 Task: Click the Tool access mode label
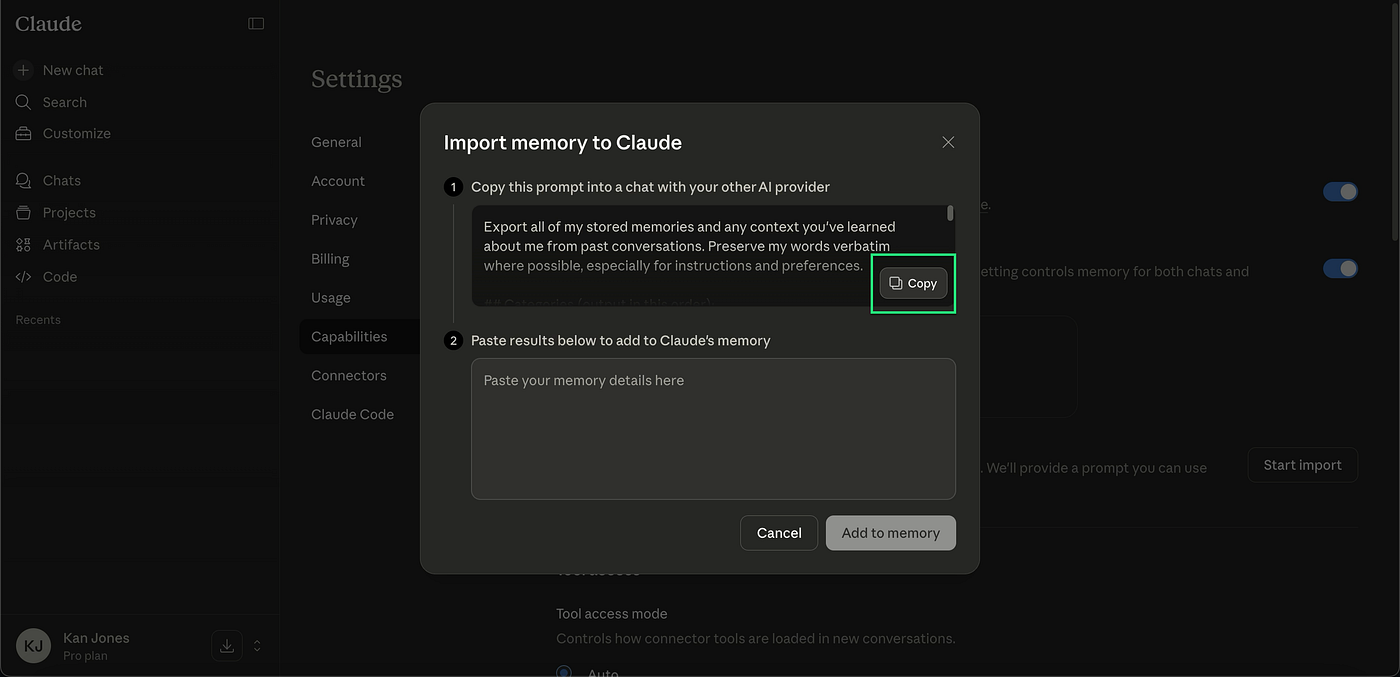[x=612, y=614]
